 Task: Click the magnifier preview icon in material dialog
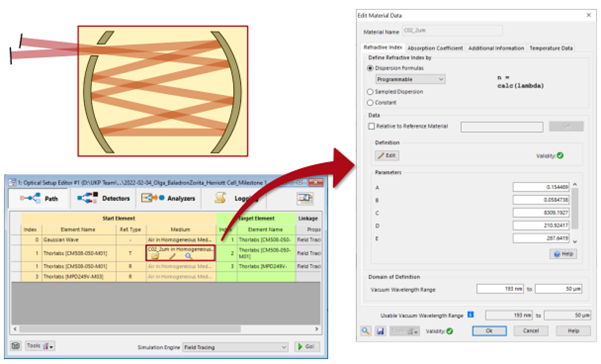coord(366,331)
